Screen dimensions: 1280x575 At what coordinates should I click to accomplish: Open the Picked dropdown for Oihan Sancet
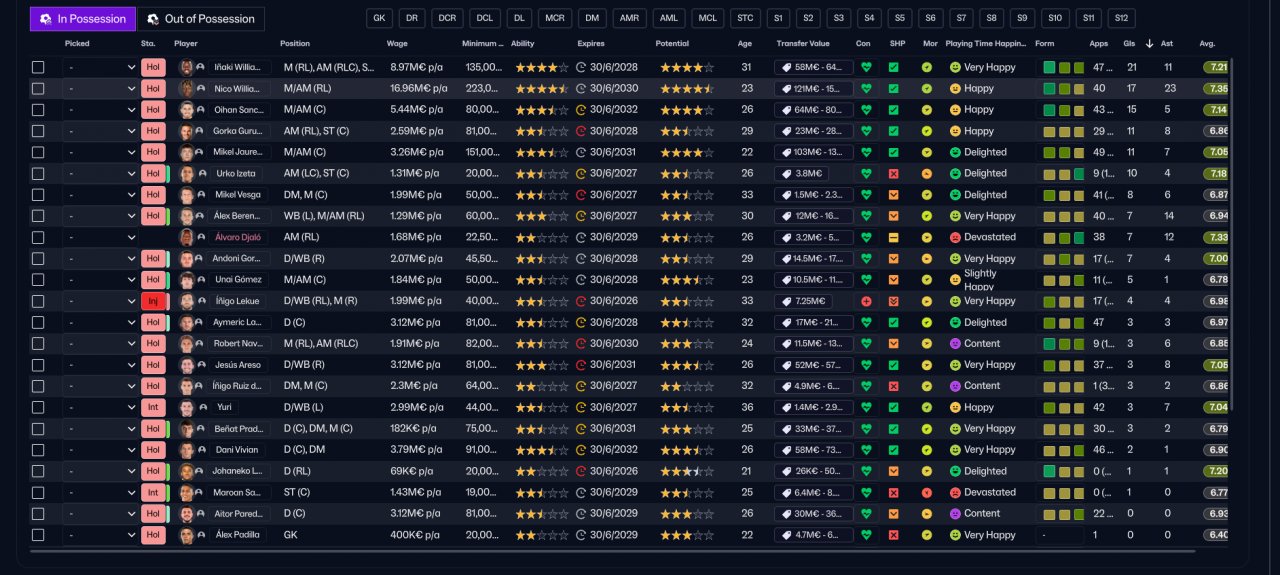pos(100,110)
